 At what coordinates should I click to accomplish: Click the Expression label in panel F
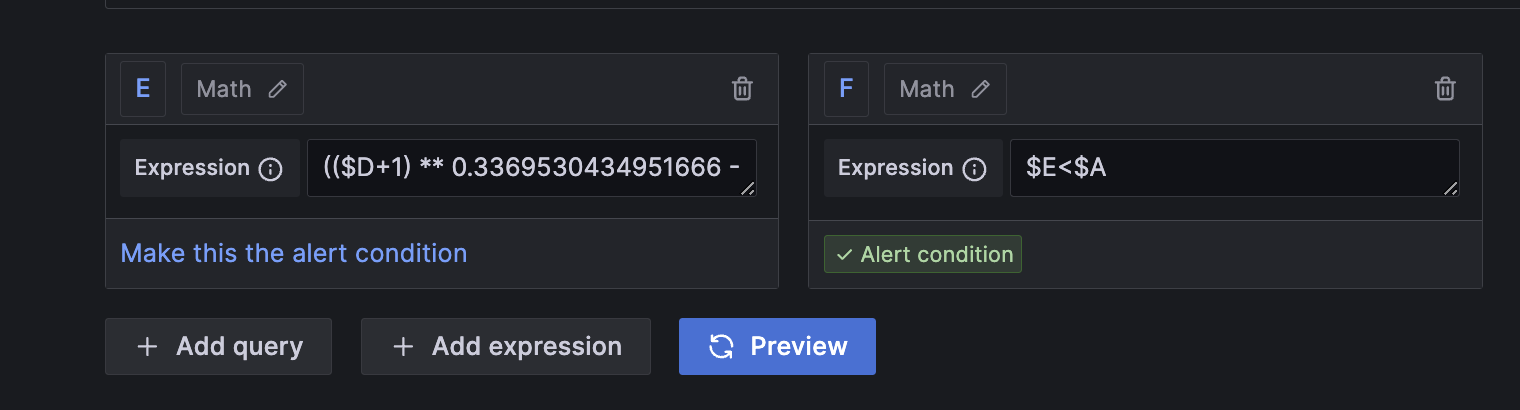click(x=895, y=168)
